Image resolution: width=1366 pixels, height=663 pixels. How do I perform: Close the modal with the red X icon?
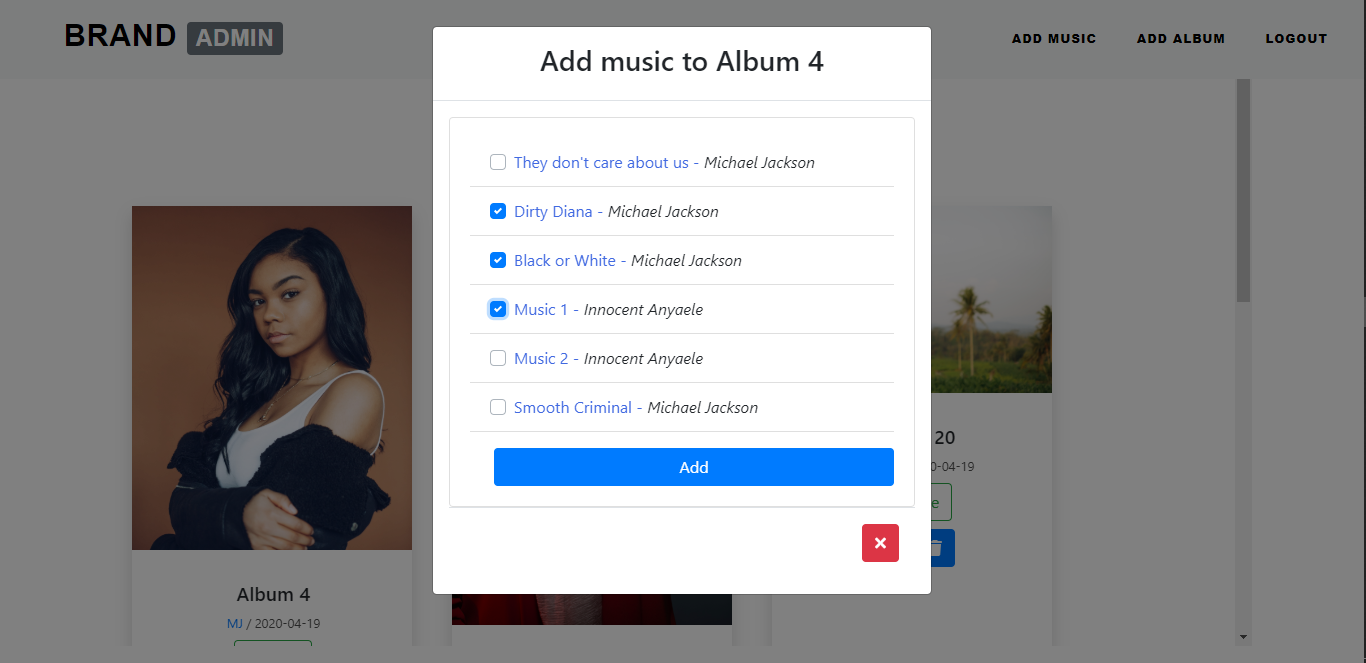880,543
